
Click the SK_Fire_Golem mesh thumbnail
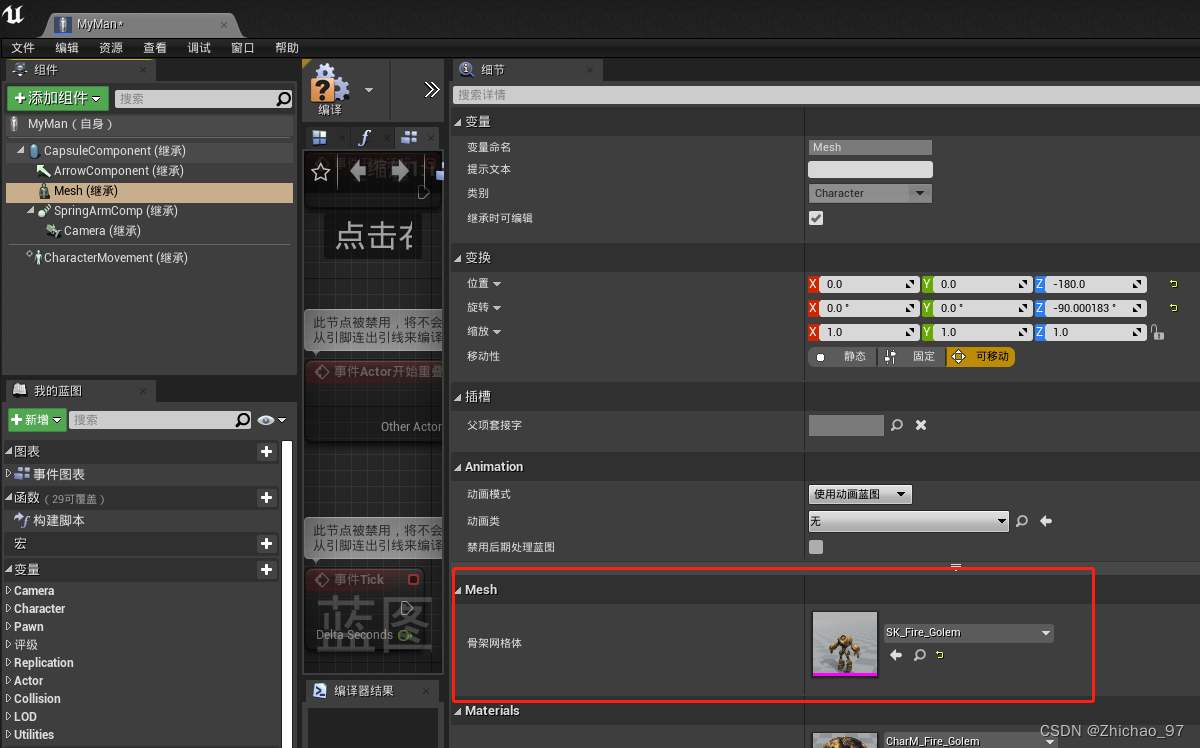(x=844, y=644)
